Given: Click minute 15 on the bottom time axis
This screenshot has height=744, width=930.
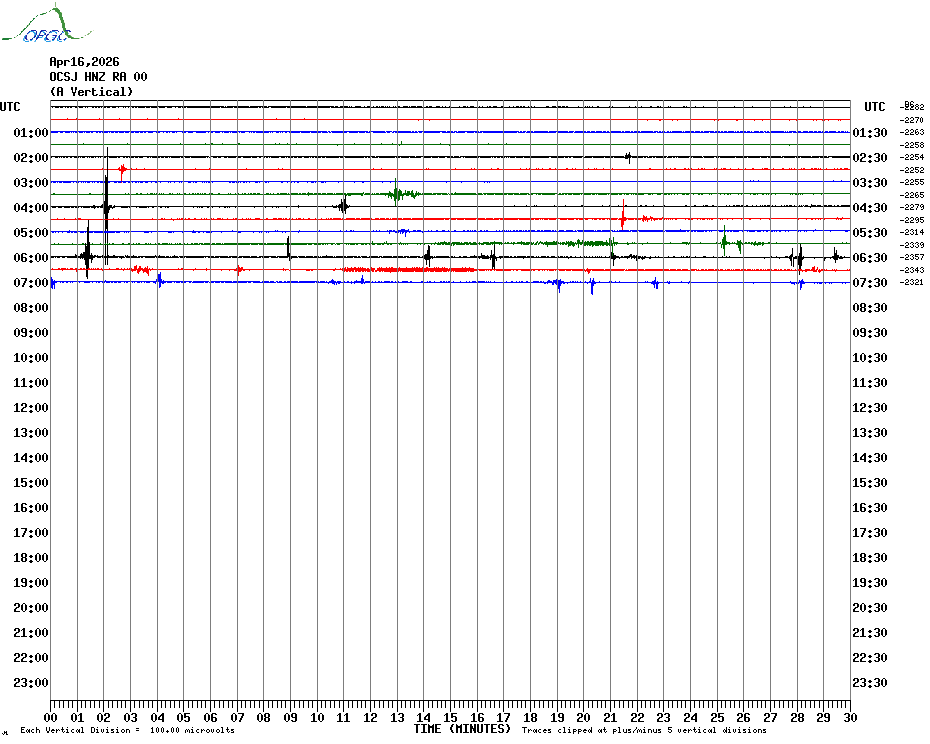Looking at the screenshot, I should [450, 718].
